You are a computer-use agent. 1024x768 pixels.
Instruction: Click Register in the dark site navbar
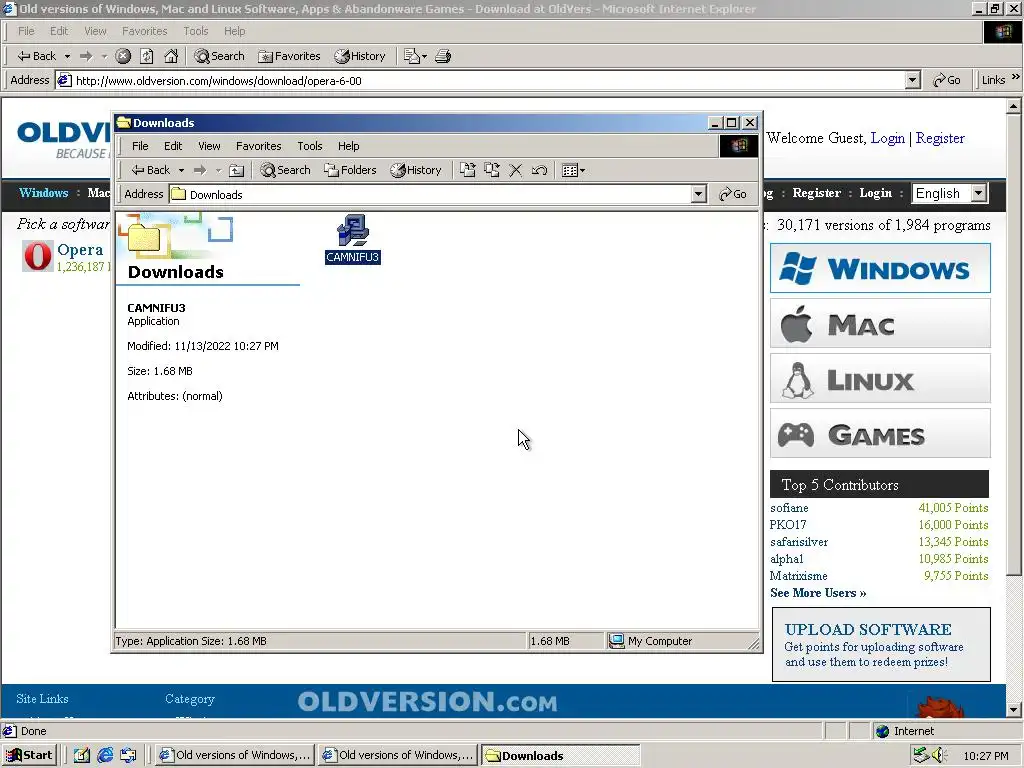tap(816, 193)
